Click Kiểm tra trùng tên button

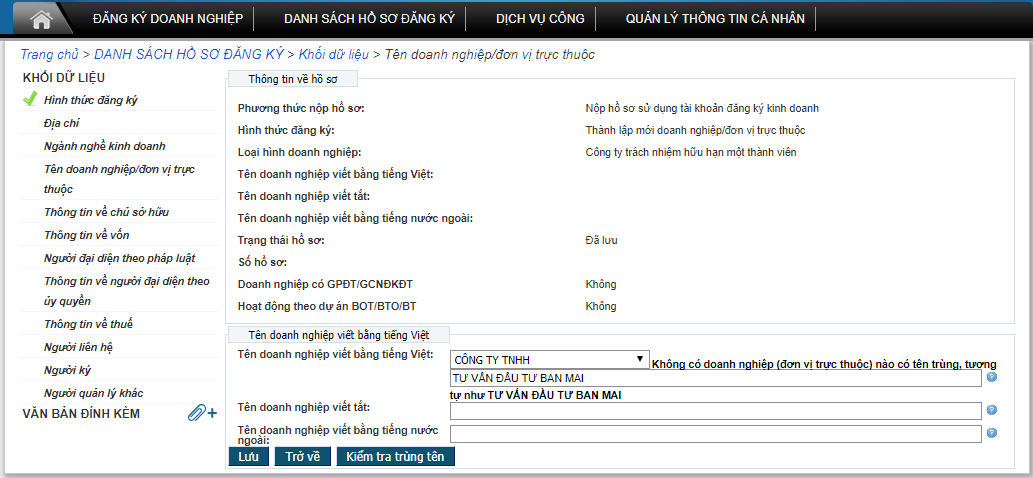pos(395,456)
